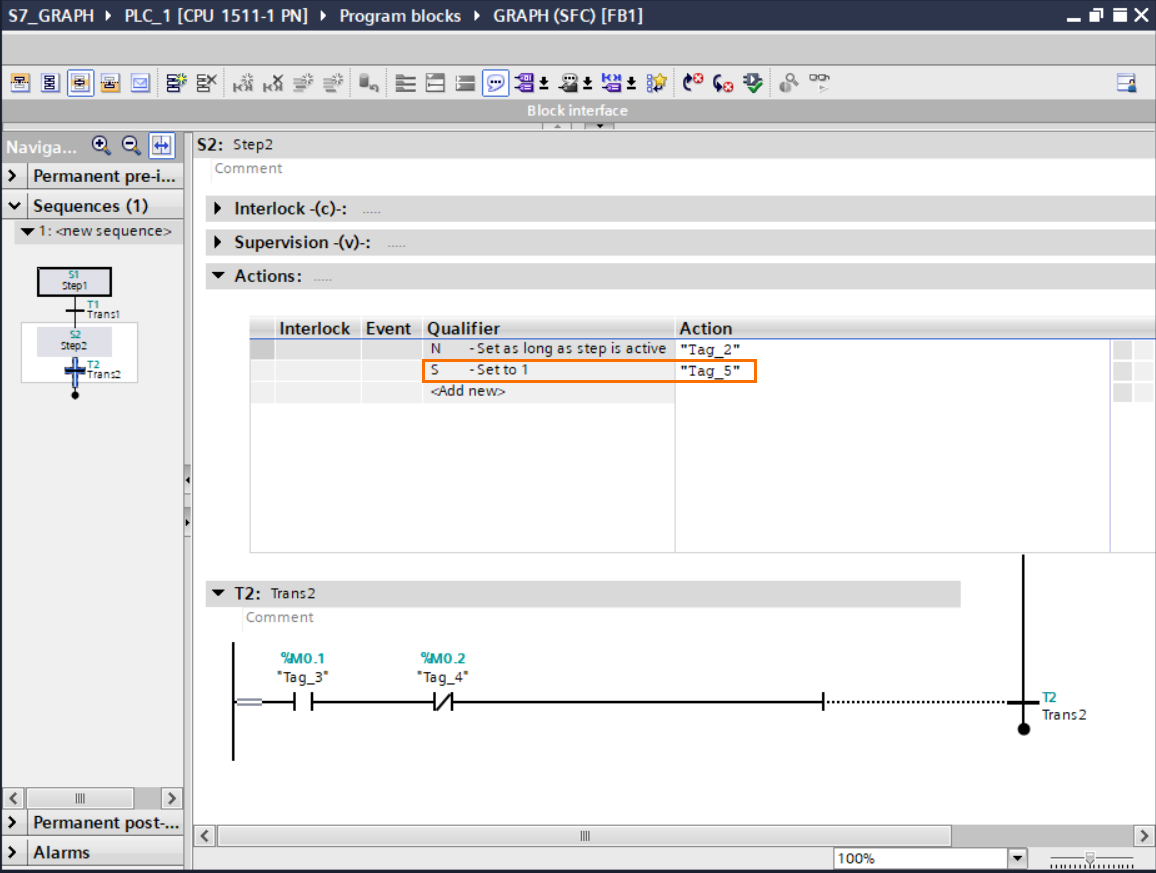
Task: Select the S2 Step2 box in navigation
Action: click(74, 341)
